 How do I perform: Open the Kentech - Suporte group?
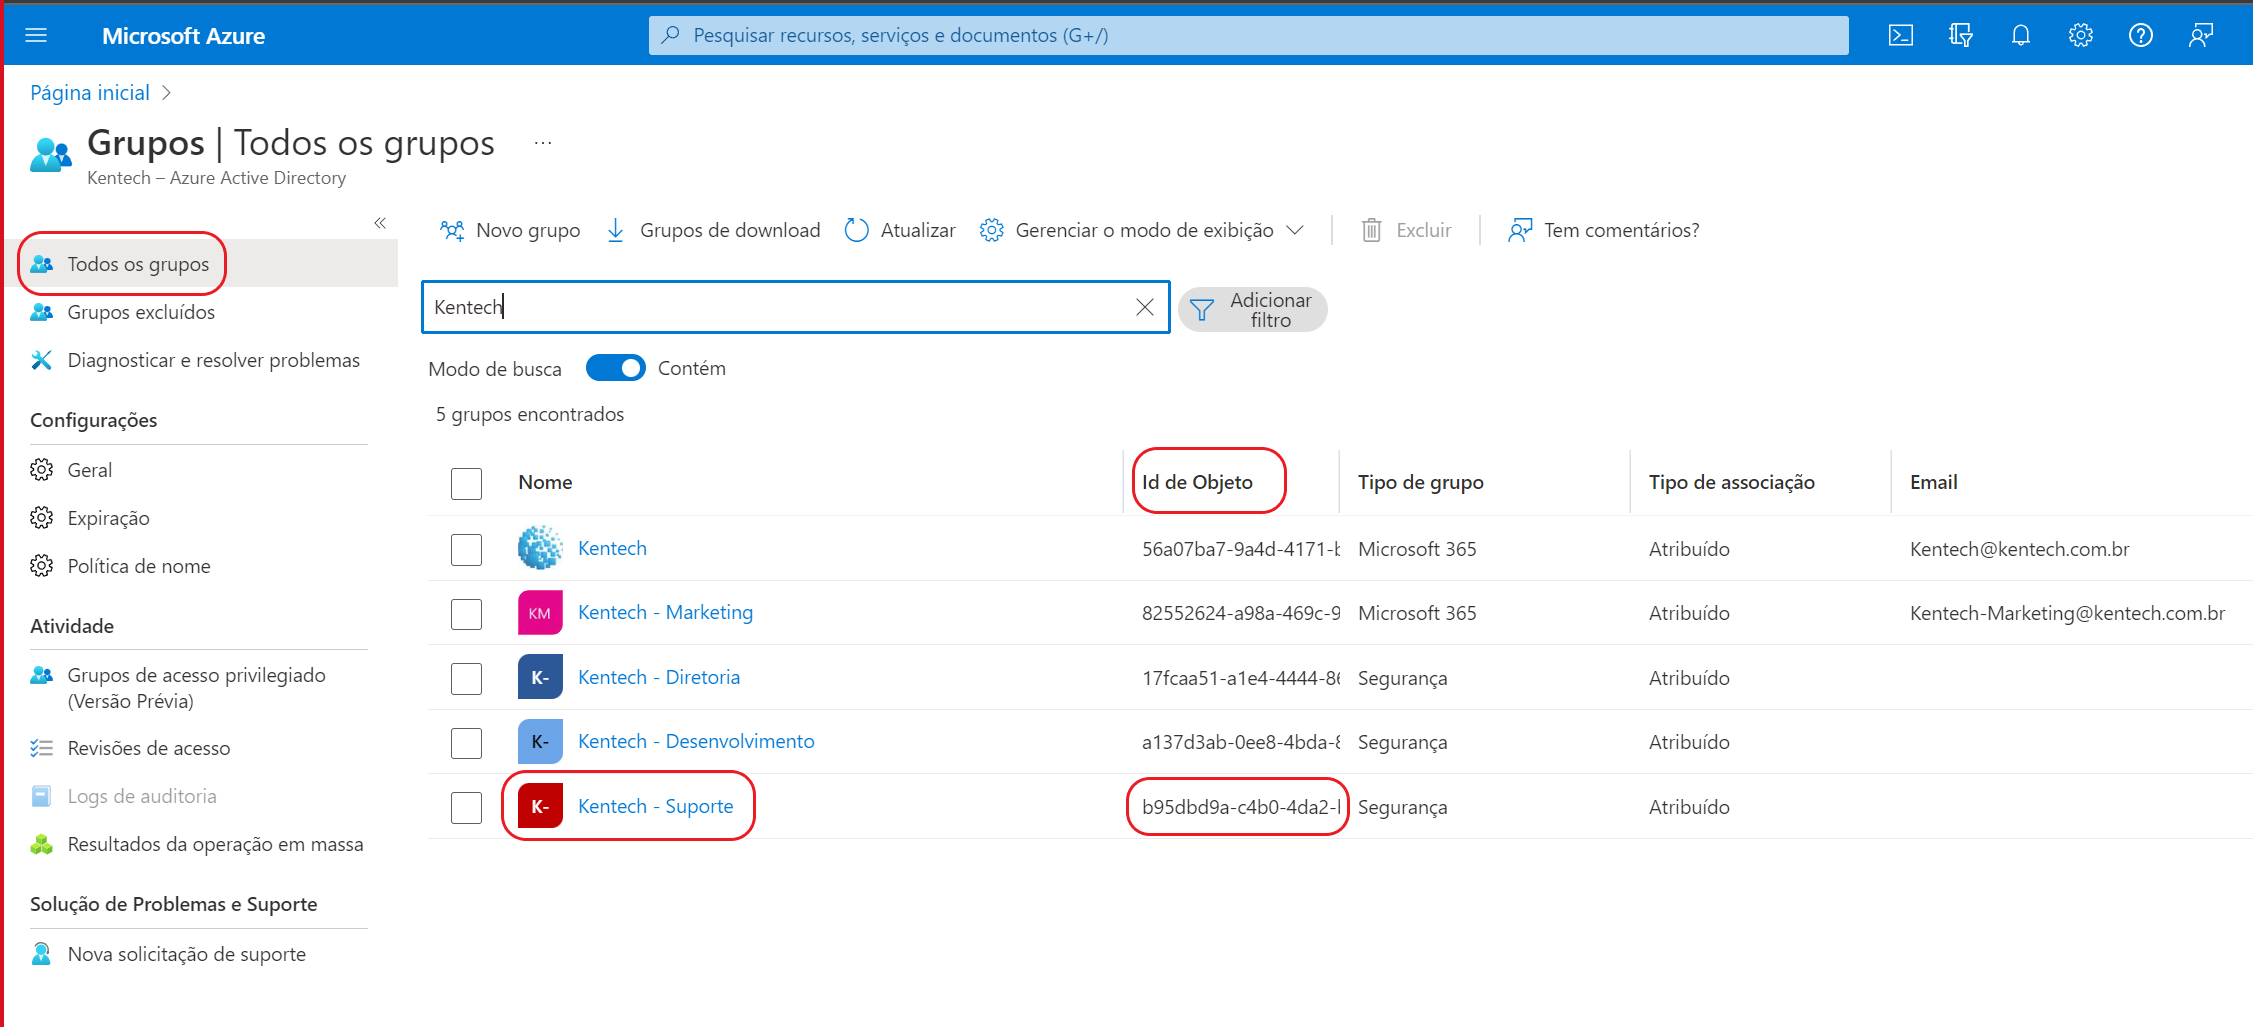[x=655, y=806]
